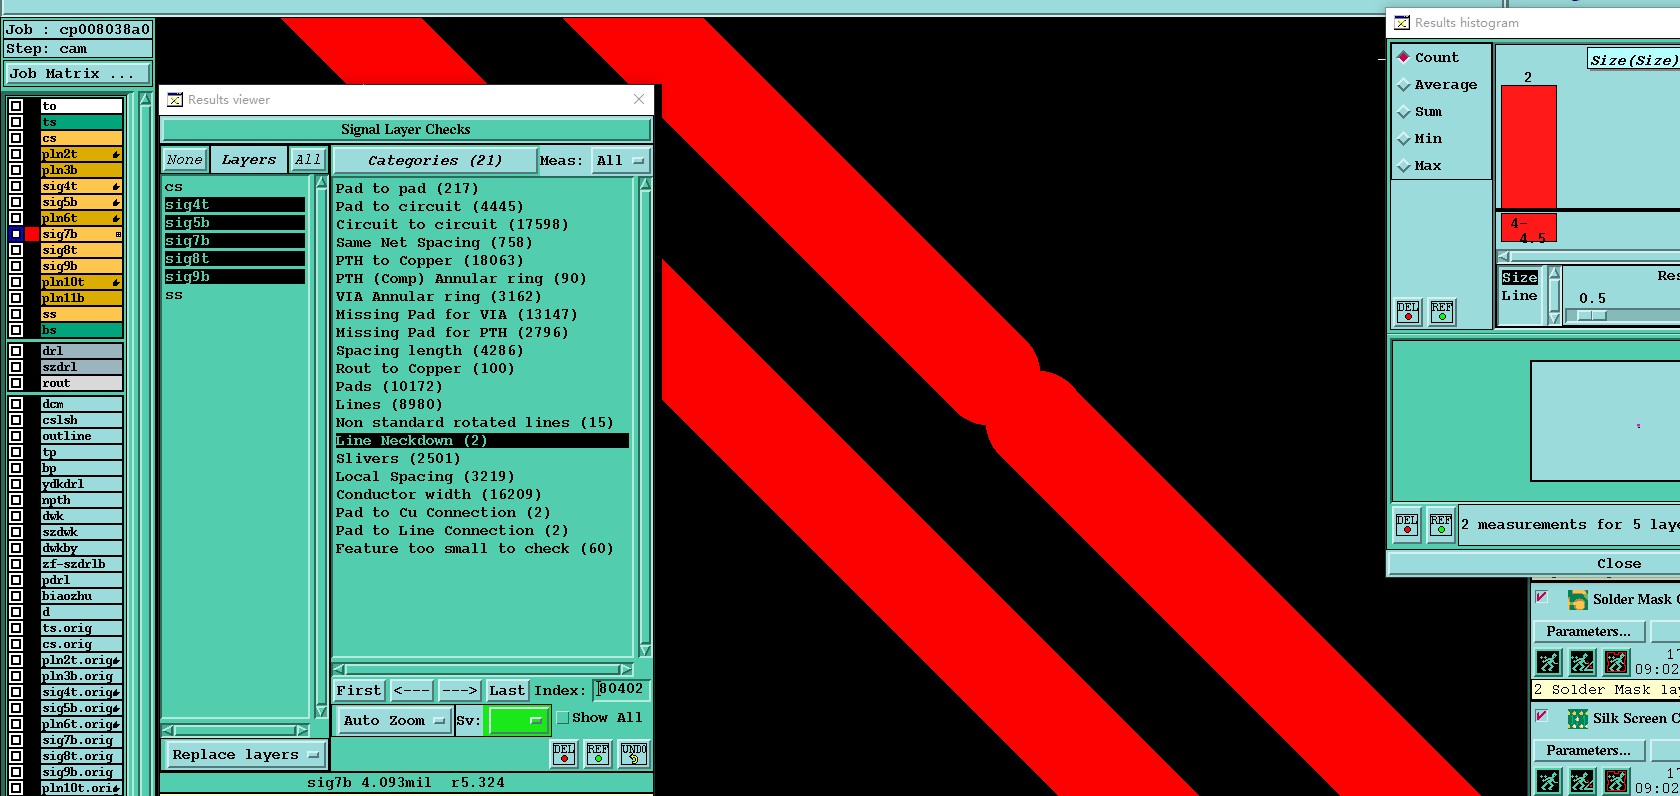The height and width of the screenshot is (796, 1680).
Task: Toggle visibility box for layer sig4t
Action: pyautogui.click(x=16, y=186)
